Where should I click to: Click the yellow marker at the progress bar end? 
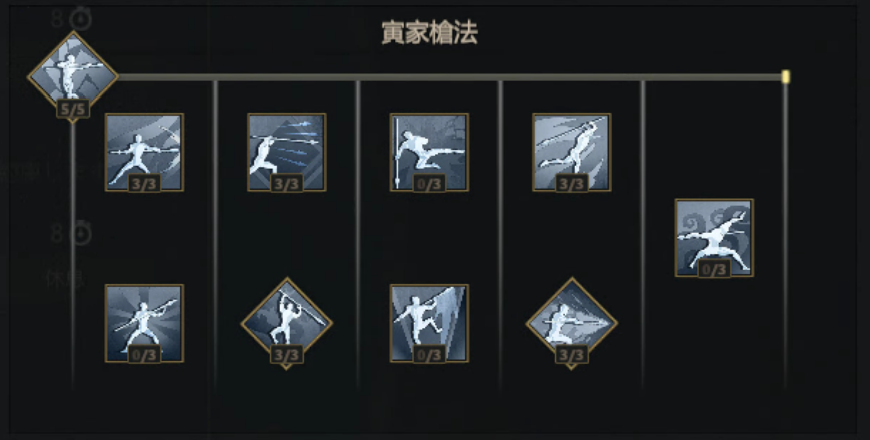(786, 77)
